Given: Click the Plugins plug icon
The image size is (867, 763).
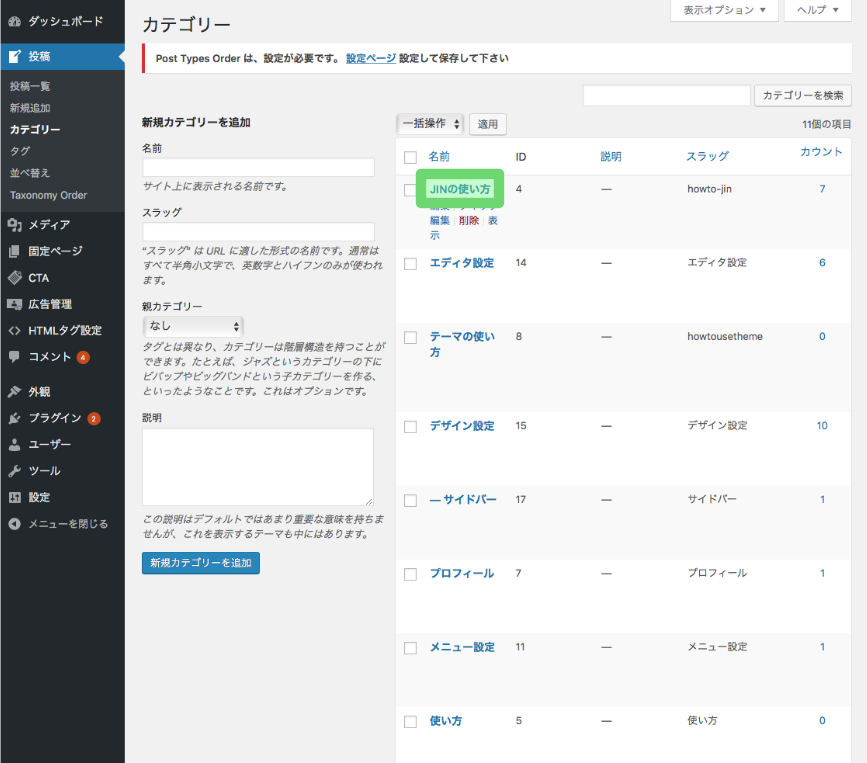Looking at the screenshot, I should tap(14, 418).
